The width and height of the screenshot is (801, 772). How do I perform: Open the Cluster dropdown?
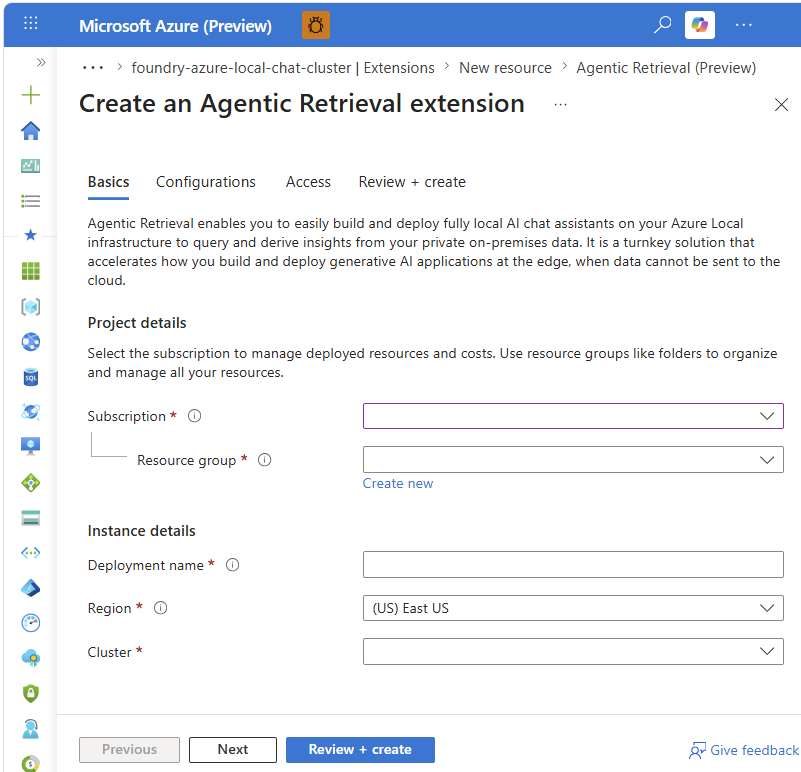(573, 651)
